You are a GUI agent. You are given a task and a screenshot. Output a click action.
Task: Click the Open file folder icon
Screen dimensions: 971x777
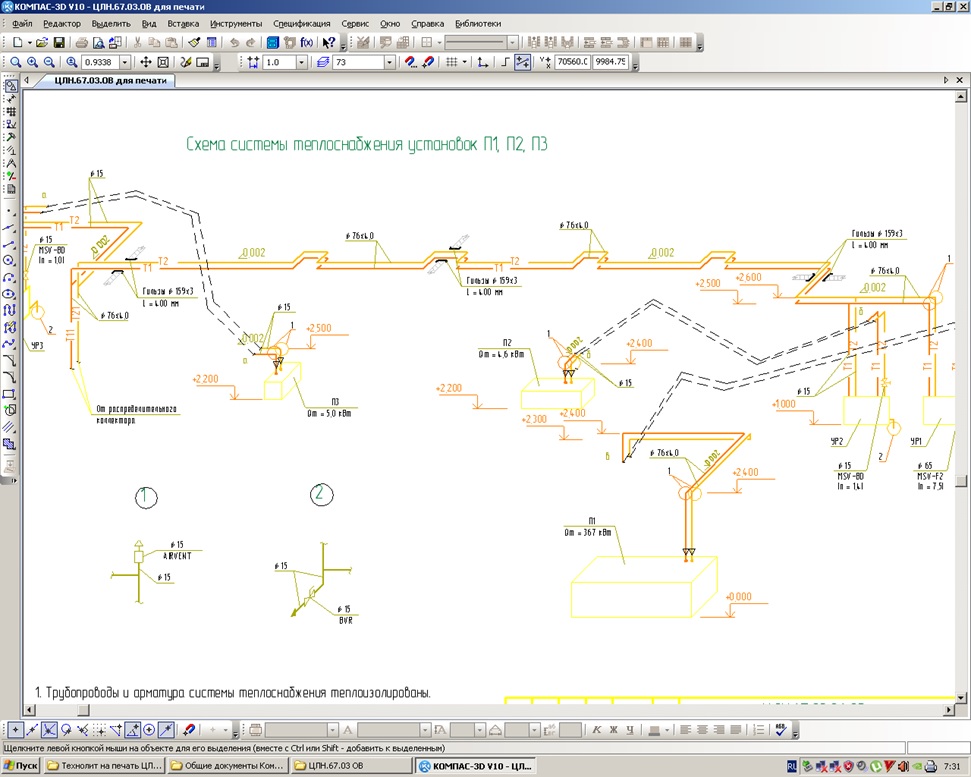tap(42, 43)
